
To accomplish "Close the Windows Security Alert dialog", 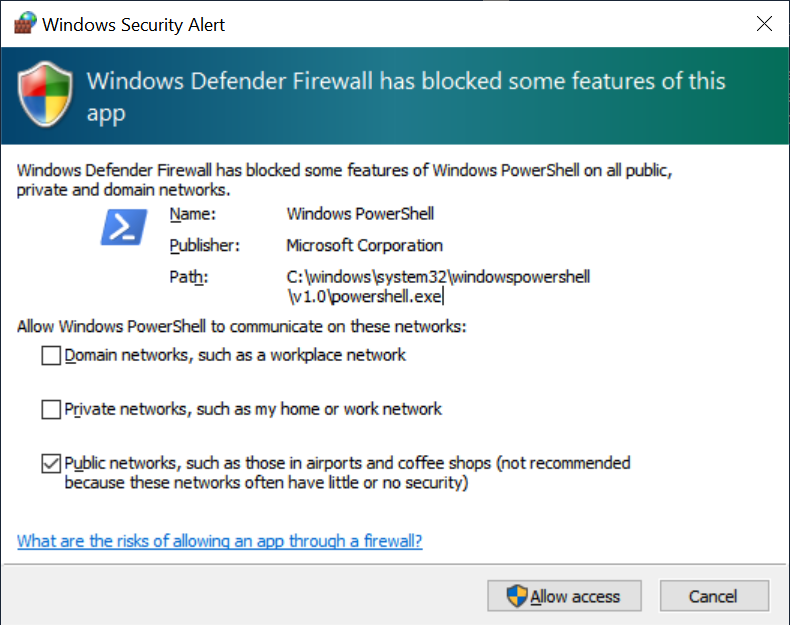I will (764, 24).
